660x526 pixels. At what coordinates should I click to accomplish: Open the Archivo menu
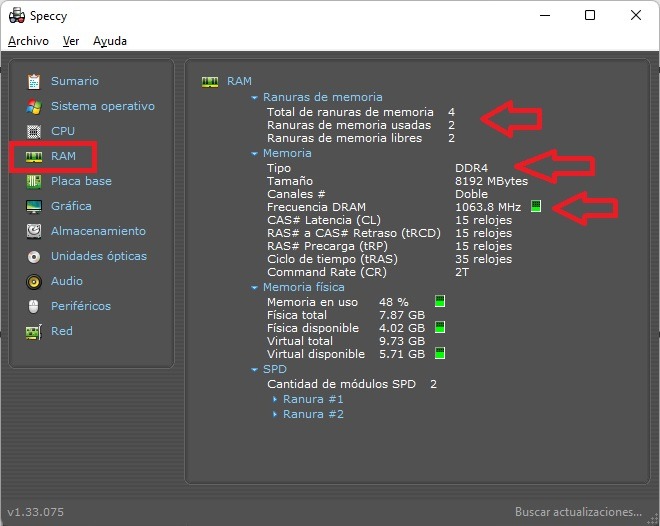coord(28,41)
